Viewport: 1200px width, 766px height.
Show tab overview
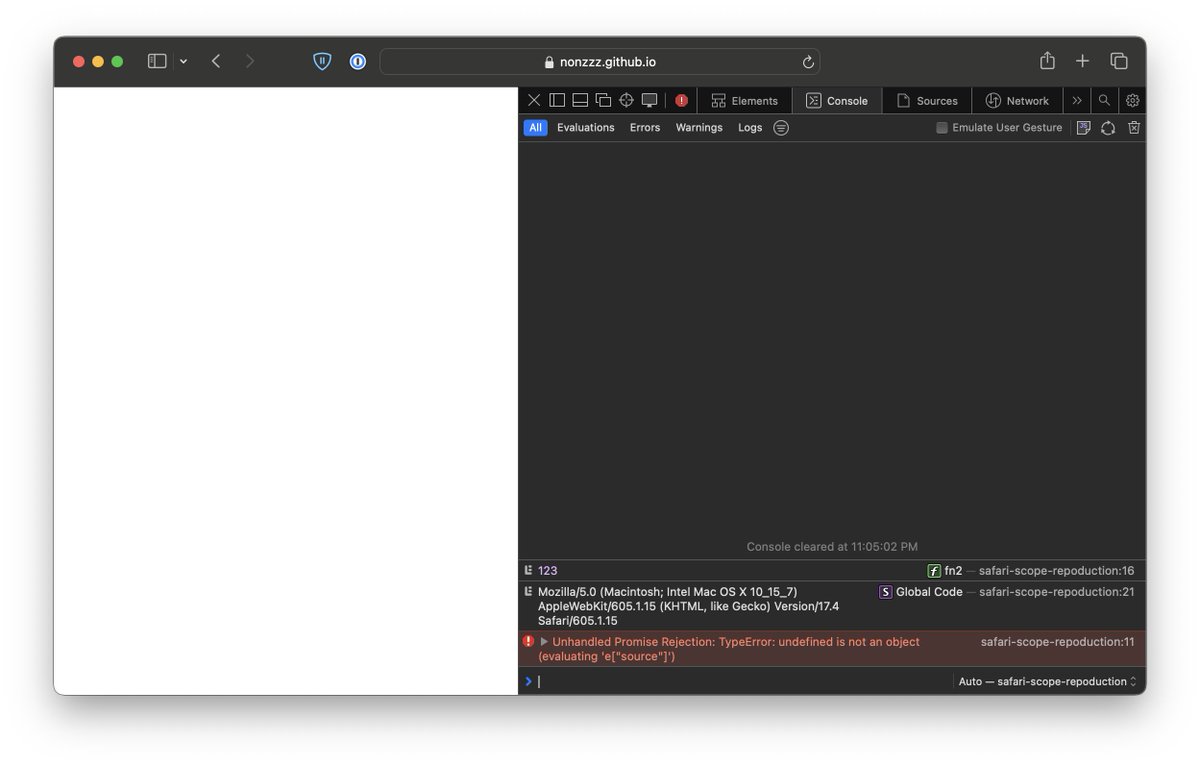1119,61
